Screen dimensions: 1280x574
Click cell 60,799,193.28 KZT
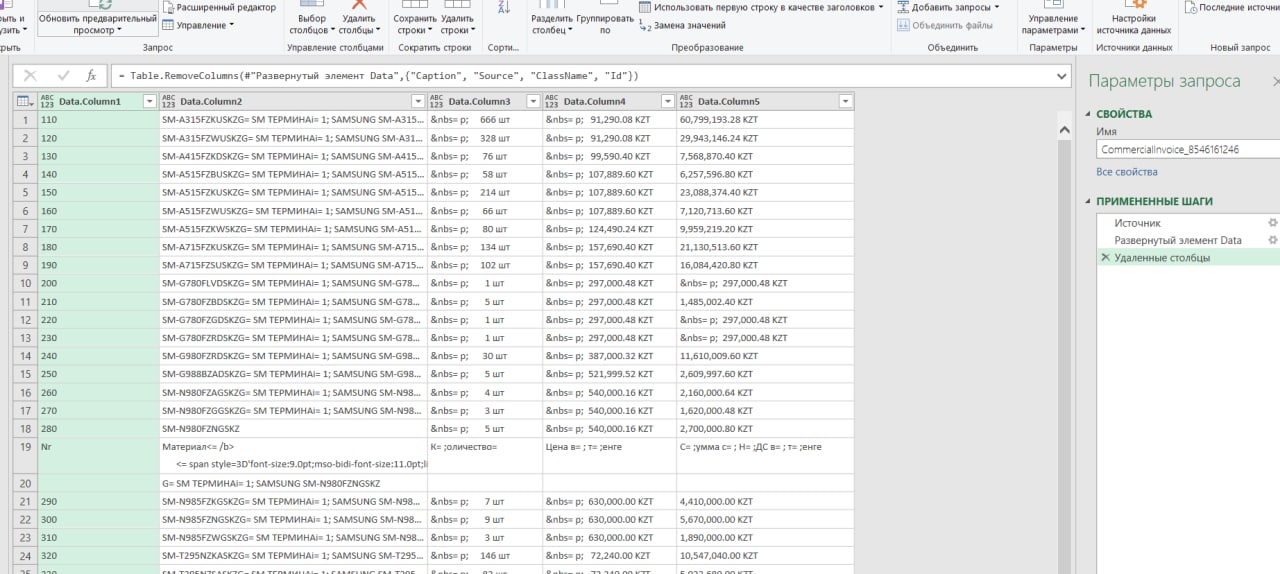coord(765,119)
